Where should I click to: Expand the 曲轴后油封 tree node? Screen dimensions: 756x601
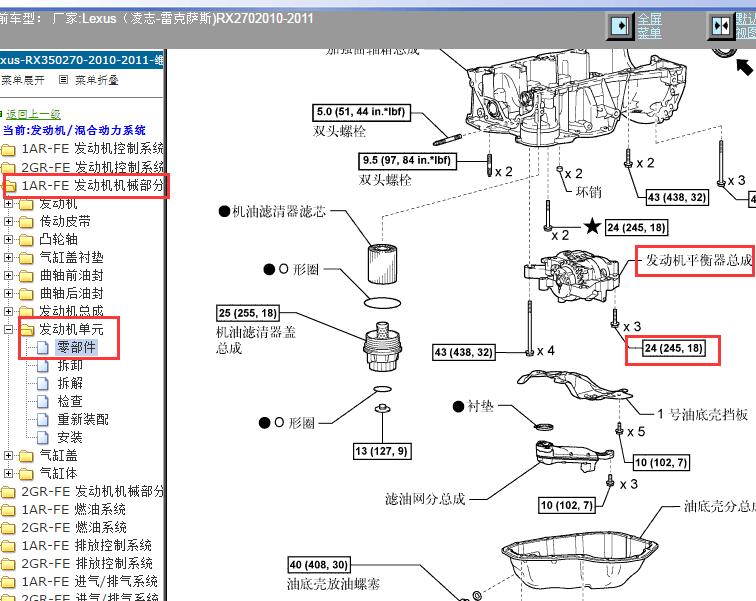click(x=8, y=294)
